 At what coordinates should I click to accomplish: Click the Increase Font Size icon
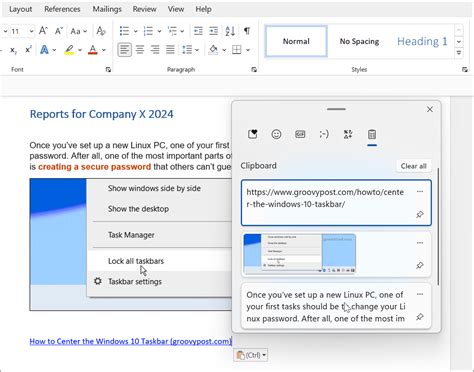pos(43,31)
